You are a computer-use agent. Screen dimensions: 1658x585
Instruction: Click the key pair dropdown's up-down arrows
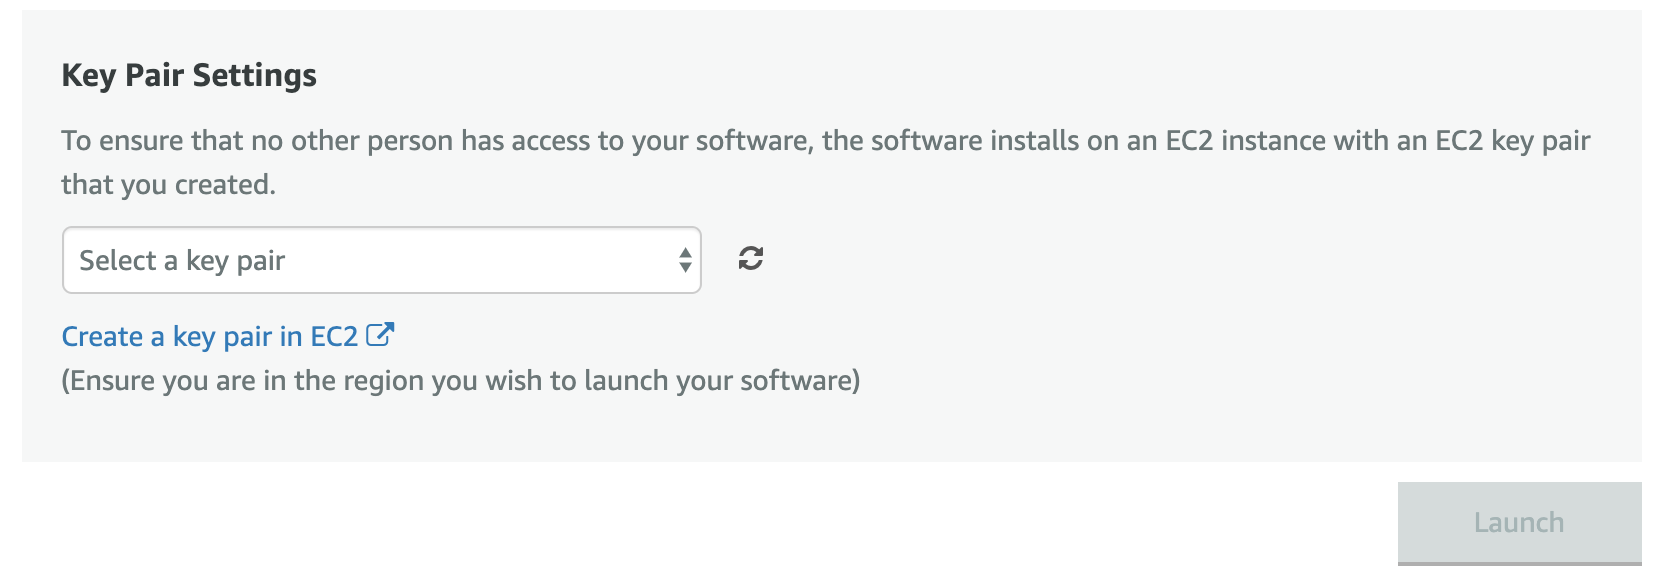coord(685,260)
